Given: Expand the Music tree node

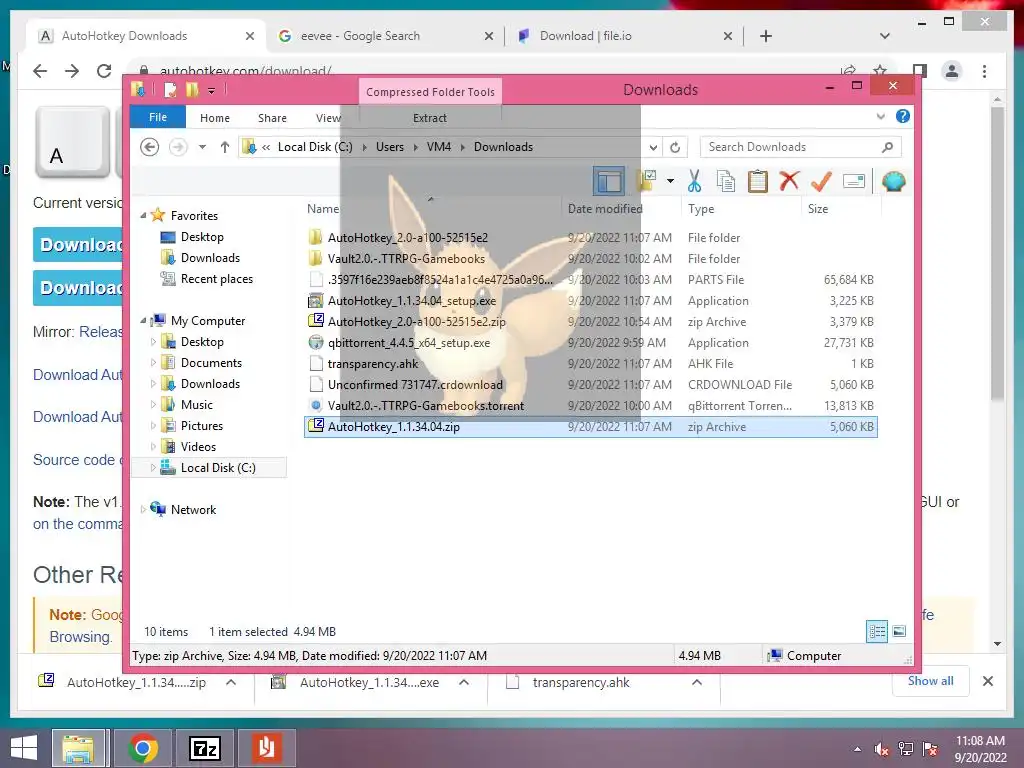Looking at the screenshot, I should point(153,404).
